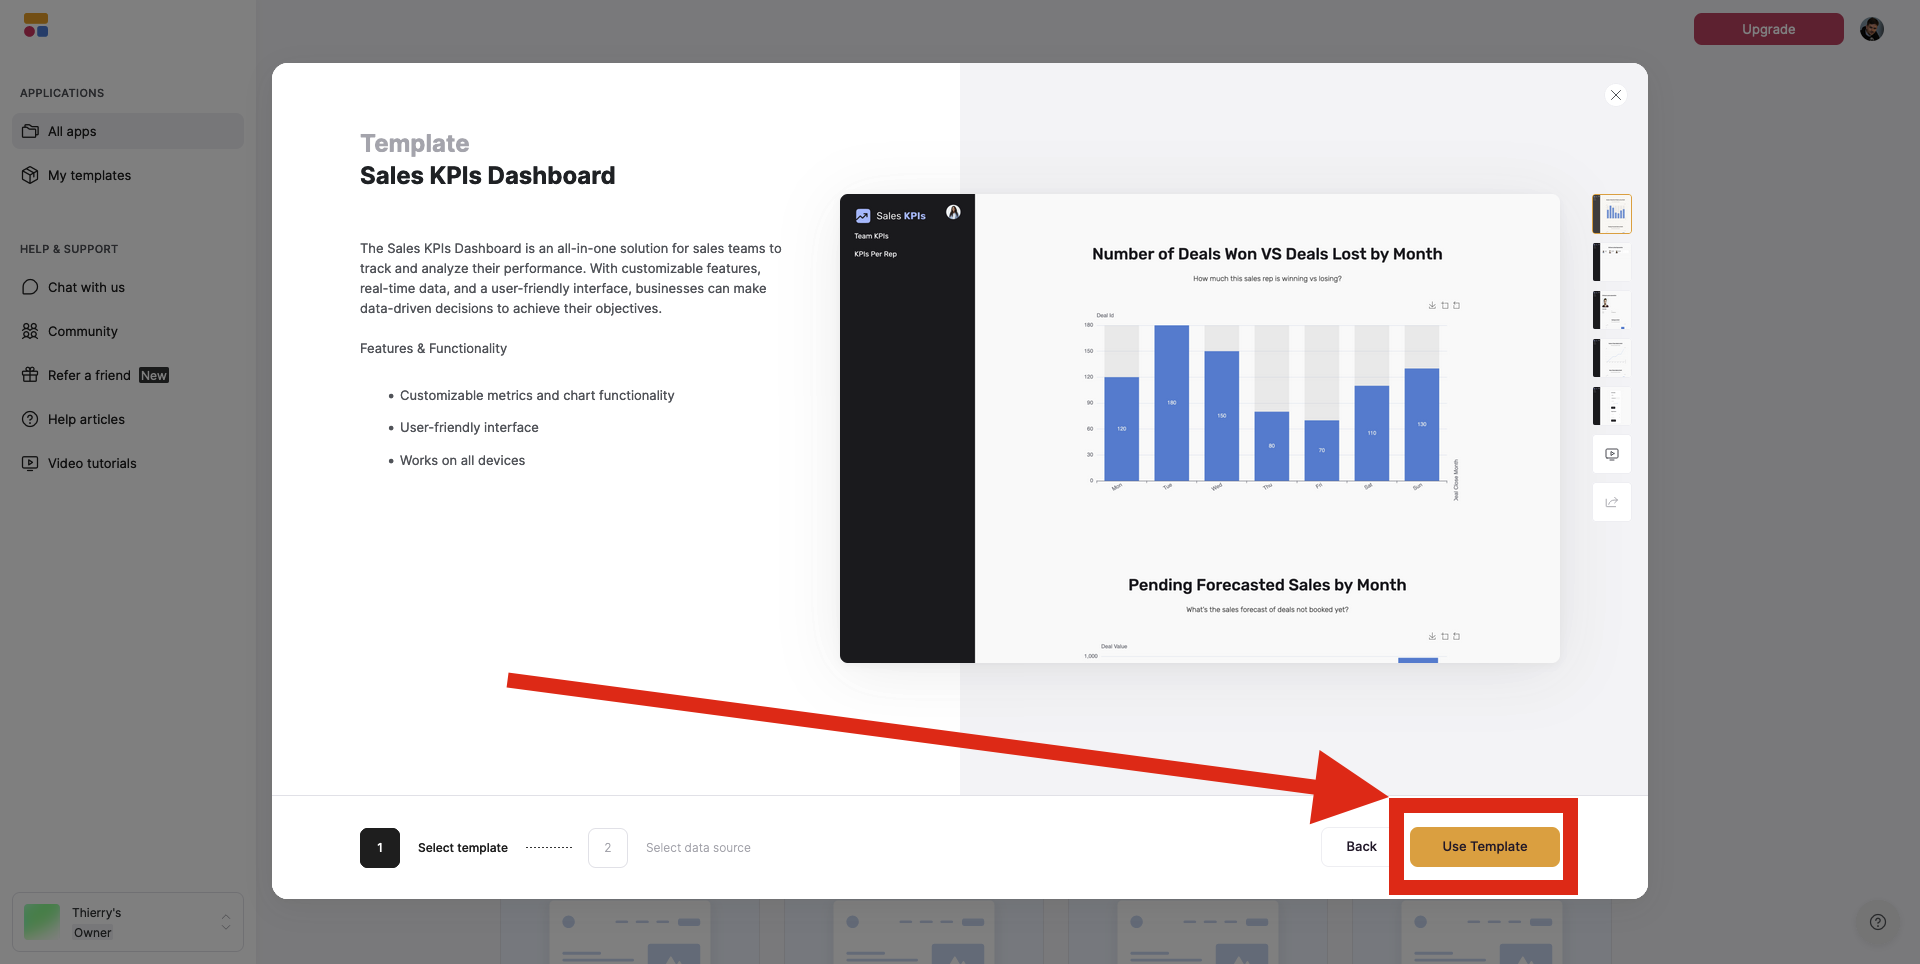Select the third preview thumbnail

click(x=1612, y=310)
